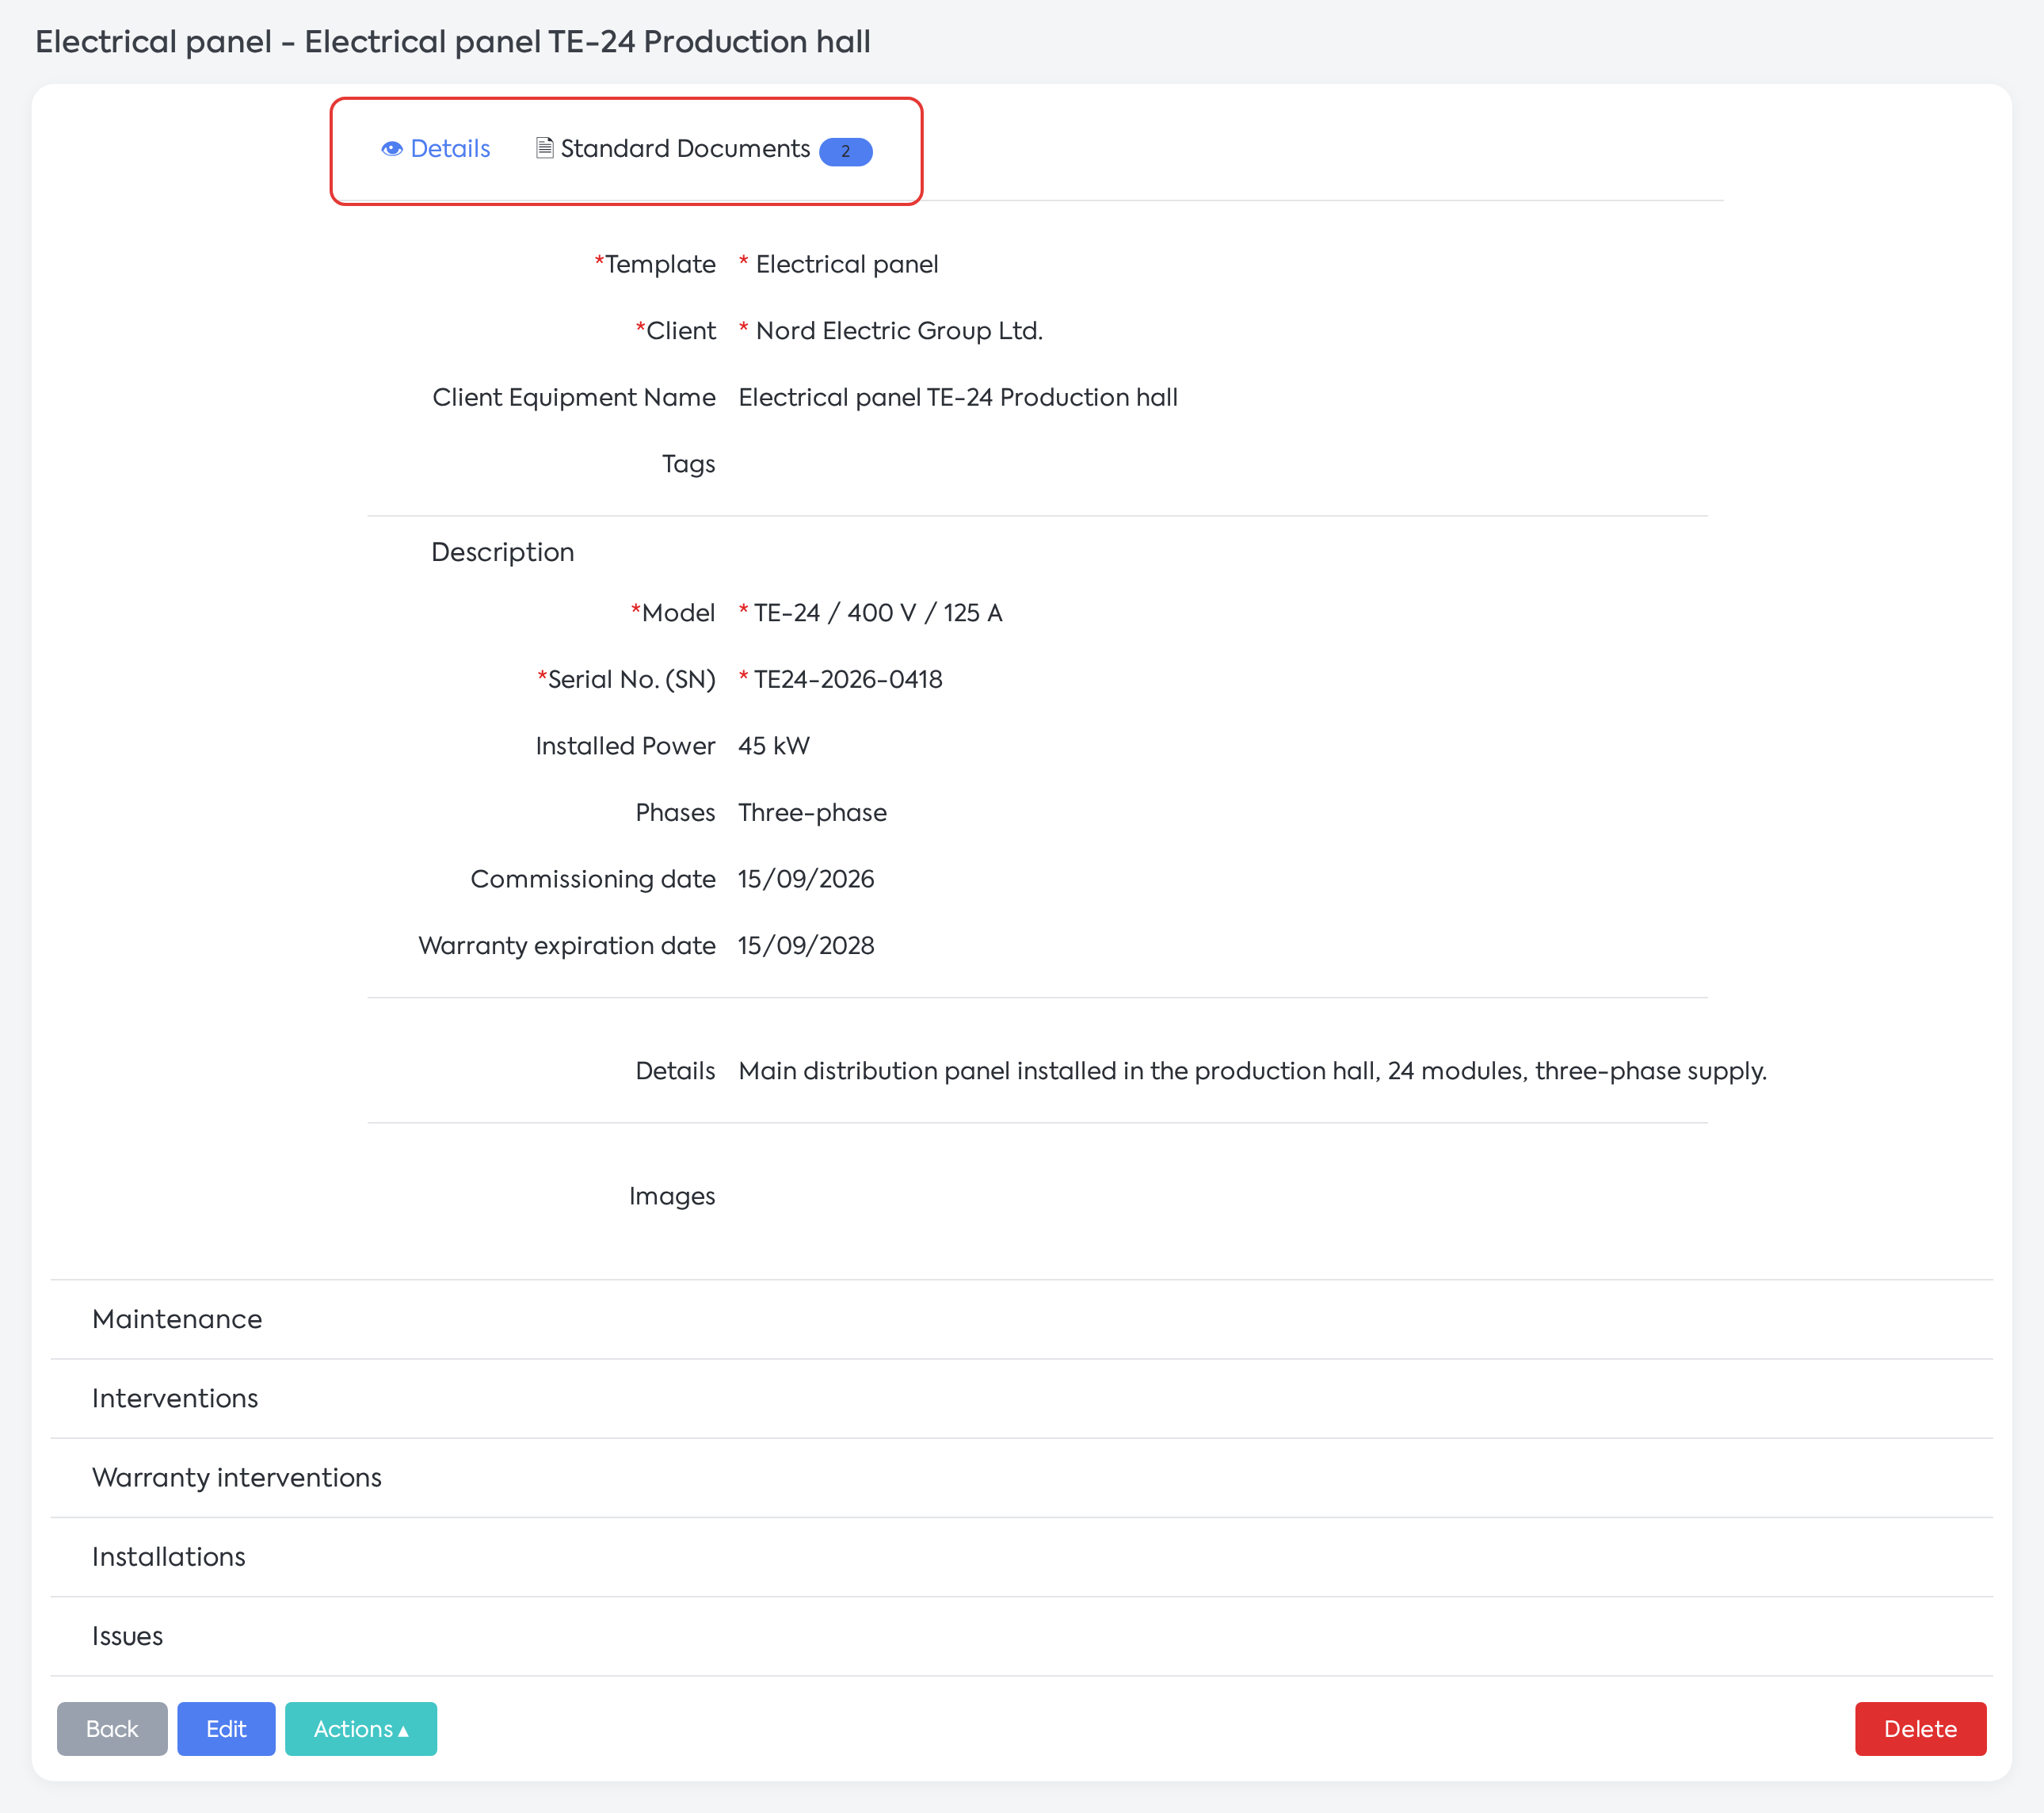Expand the Issues section
The image size is (2044, 1813).
click(x=1022, y=1636)
